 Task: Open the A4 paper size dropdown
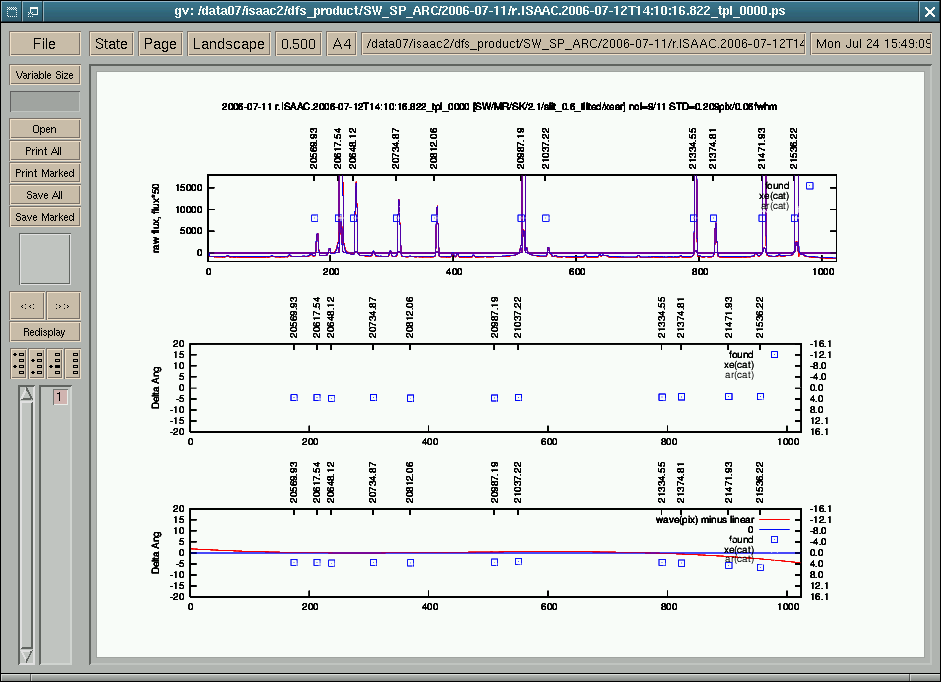tap(342, 44)
